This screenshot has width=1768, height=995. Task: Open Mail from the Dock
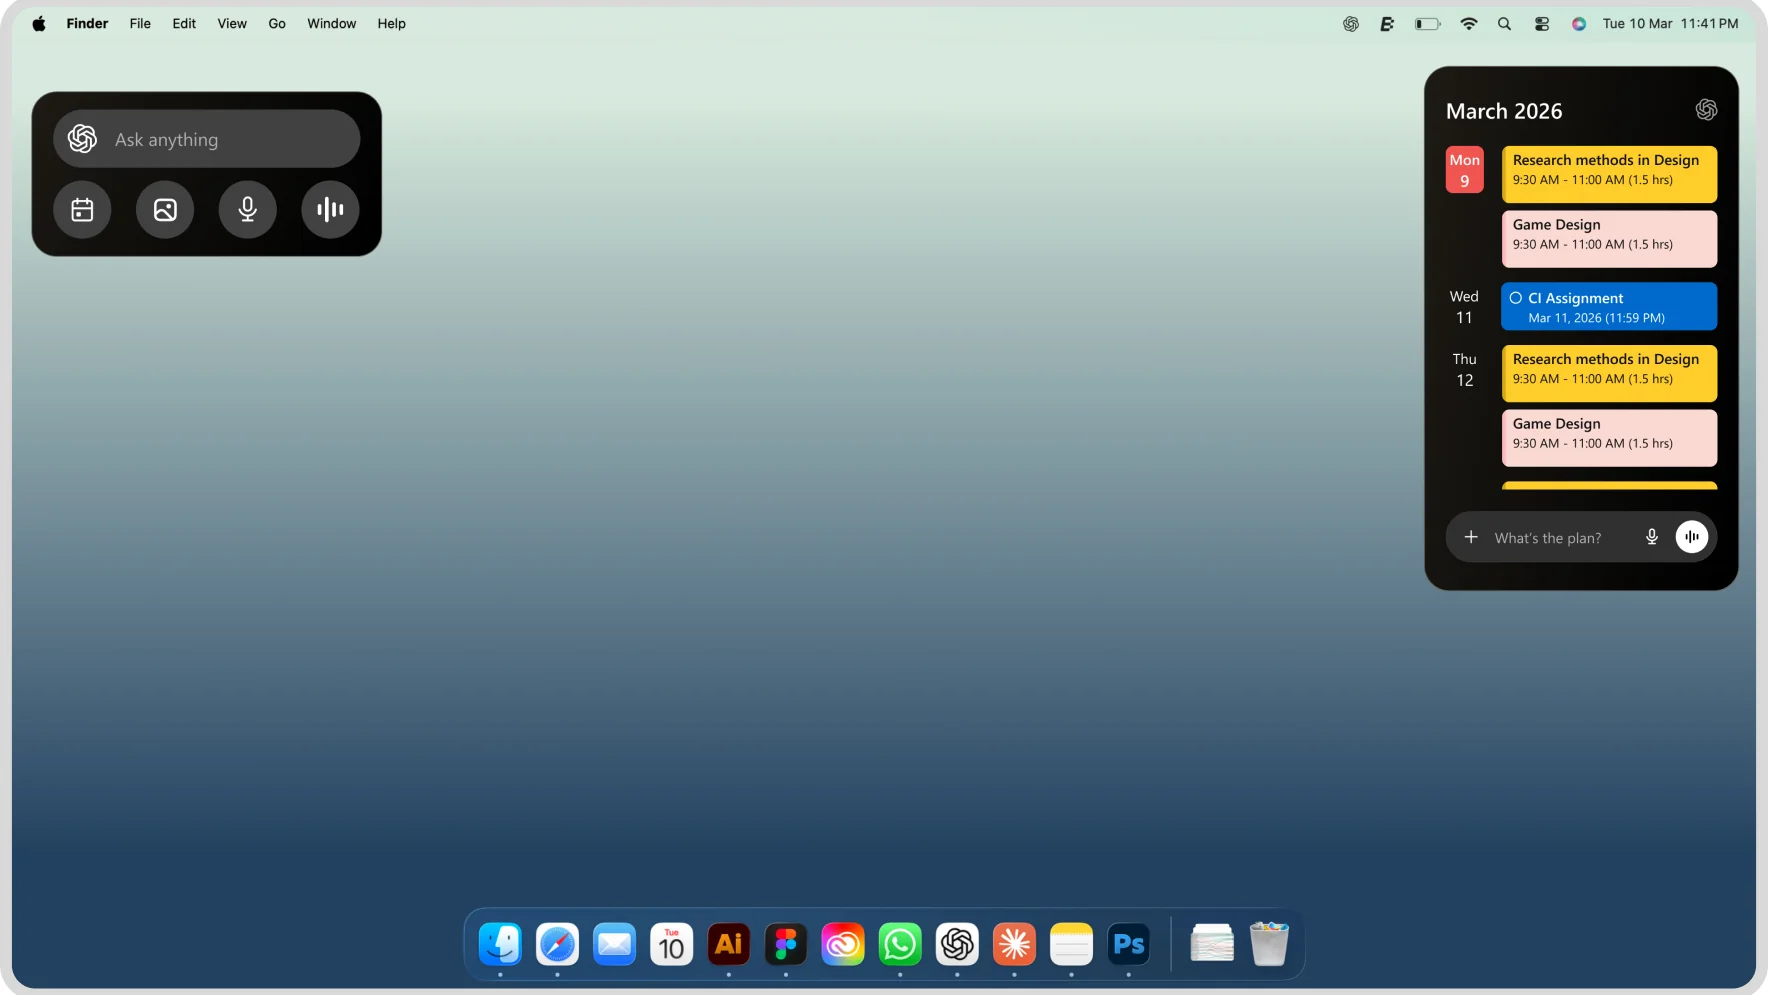[614, 944]
